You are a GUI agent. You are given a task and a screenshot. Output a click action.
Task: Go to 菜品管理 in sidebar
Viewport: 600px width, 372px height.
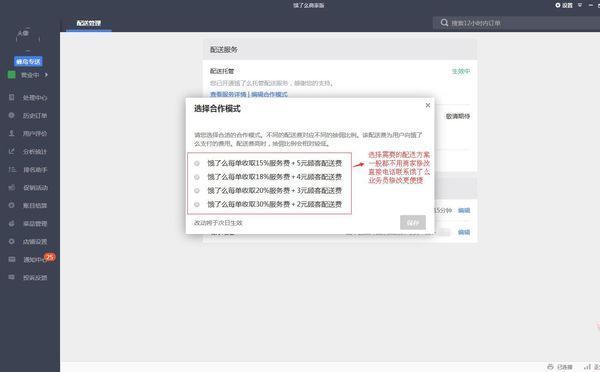point(34,224)
